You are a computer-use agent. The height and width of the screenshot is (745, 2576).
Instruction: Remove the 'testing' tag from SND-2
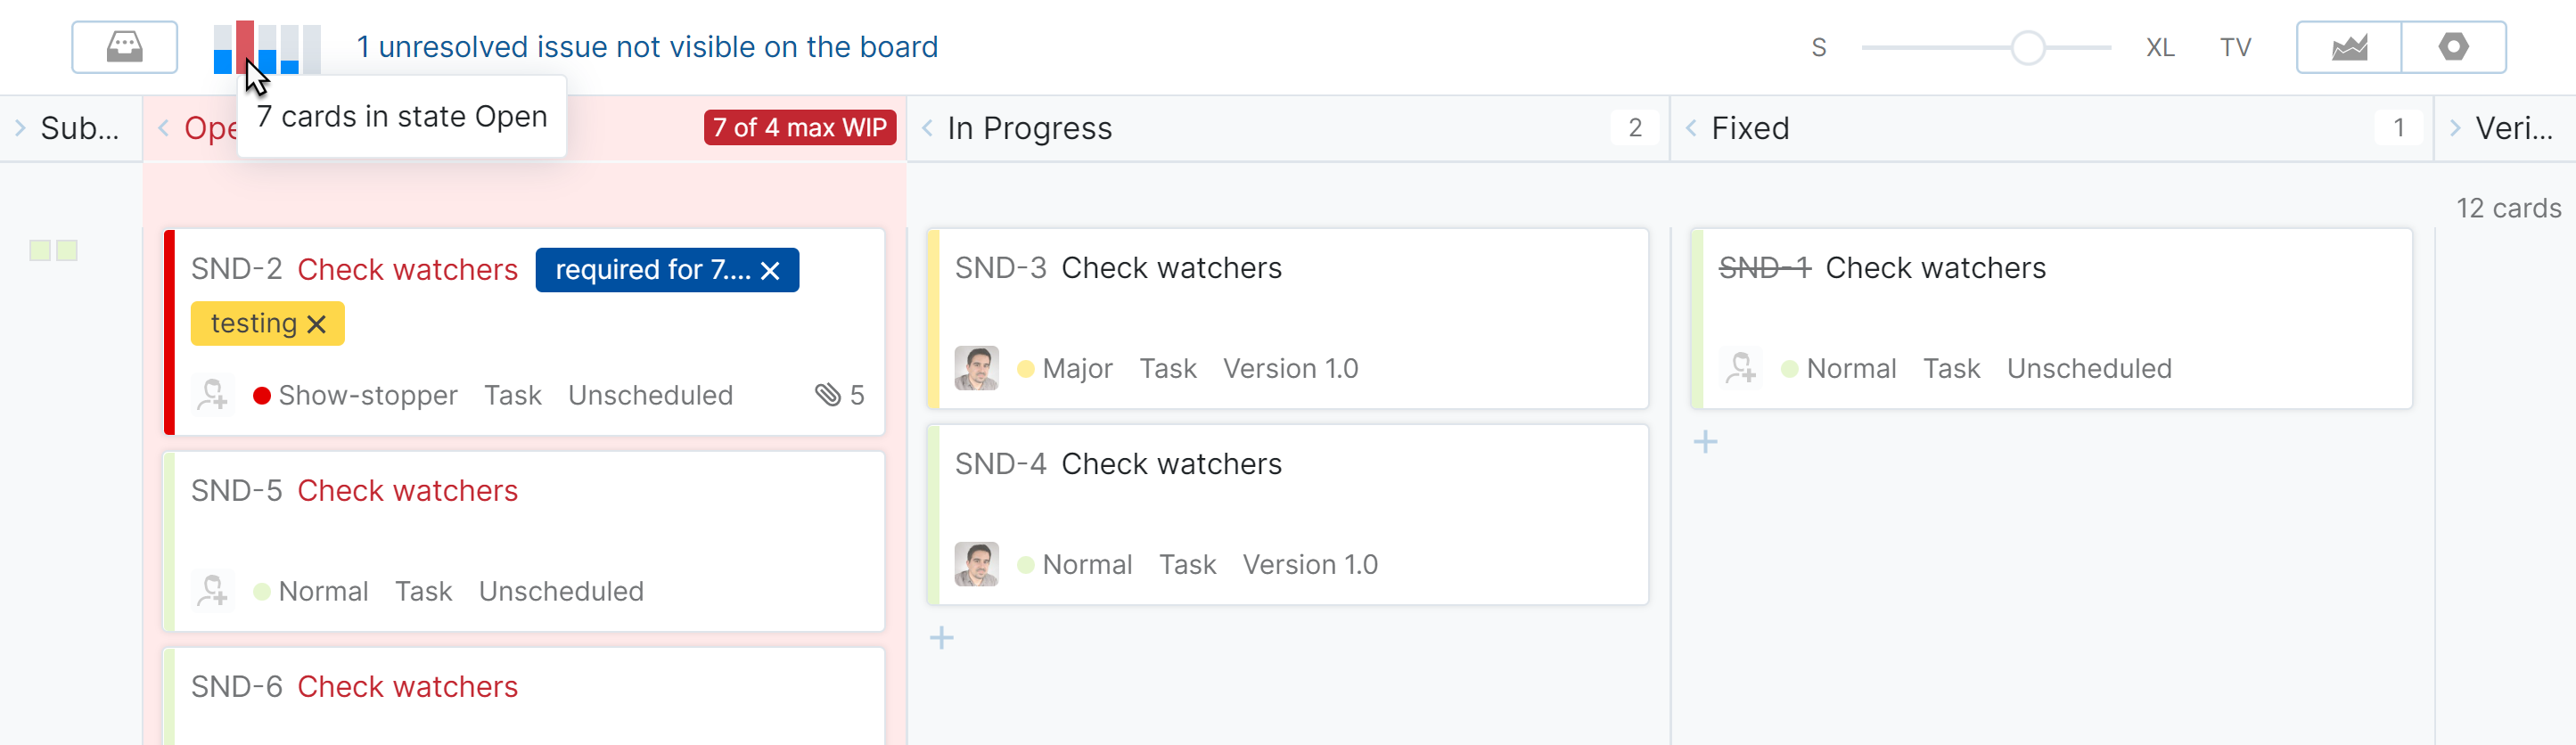tap(317, 324)
